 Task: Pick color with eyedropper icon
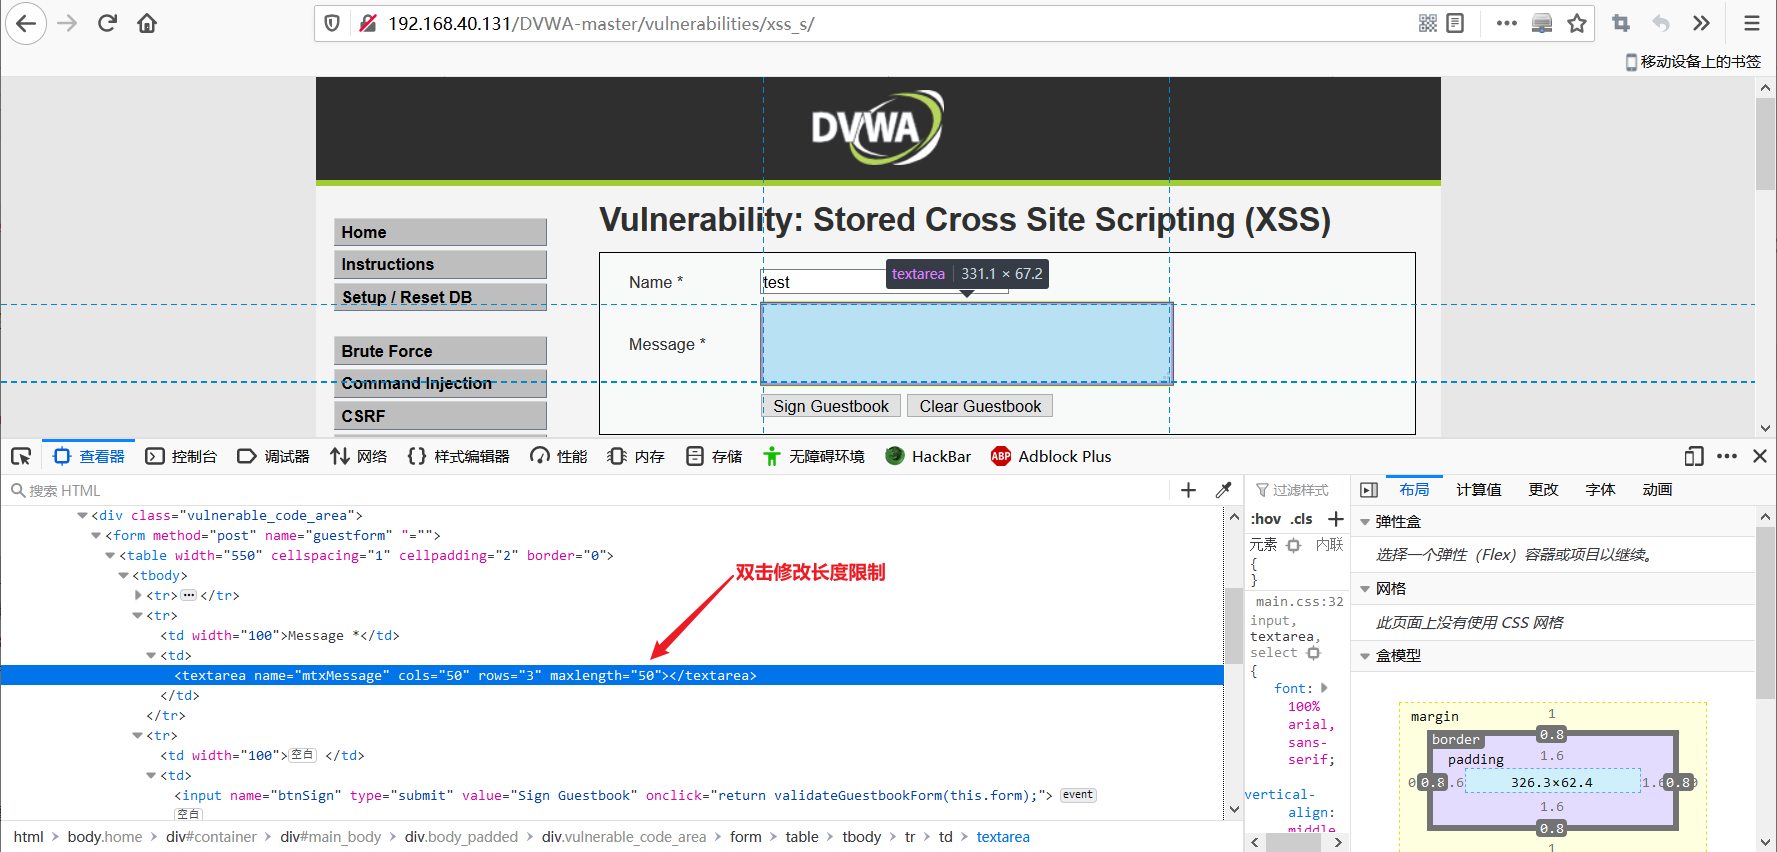coord(1223,490)
